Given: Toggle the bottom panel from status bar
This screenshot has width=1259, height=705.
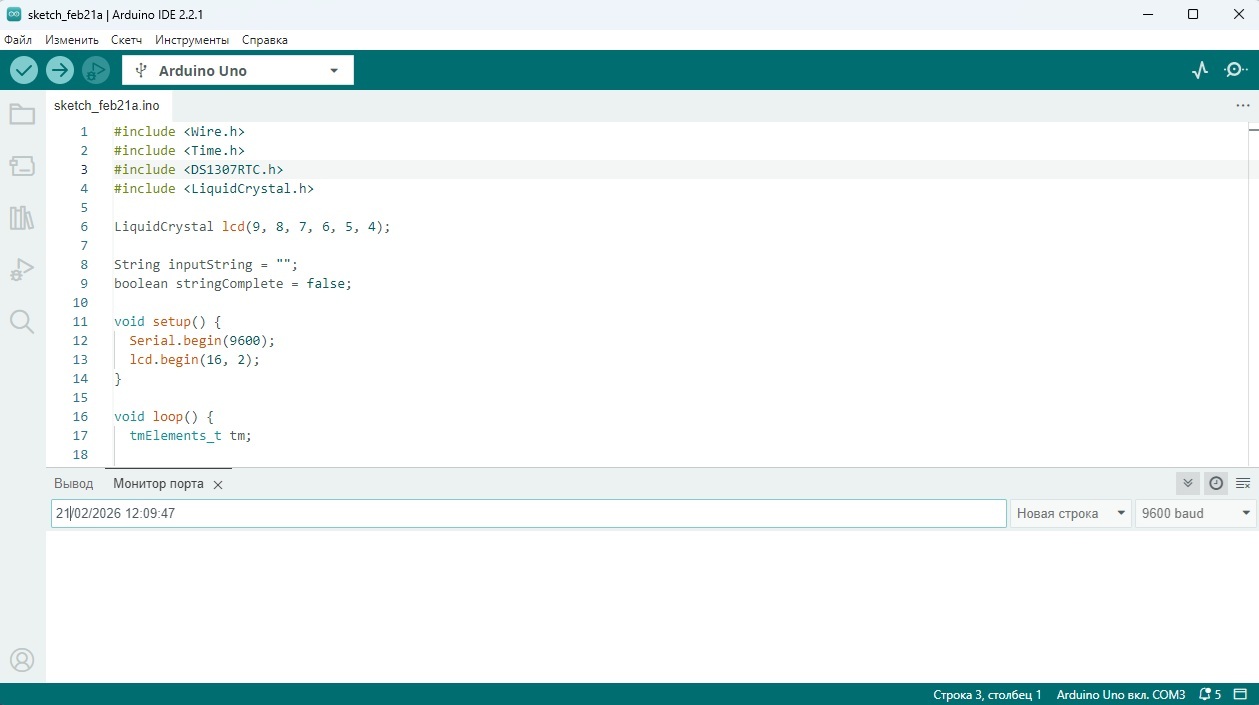Looking at the screenshot, I should [1241, 694].
